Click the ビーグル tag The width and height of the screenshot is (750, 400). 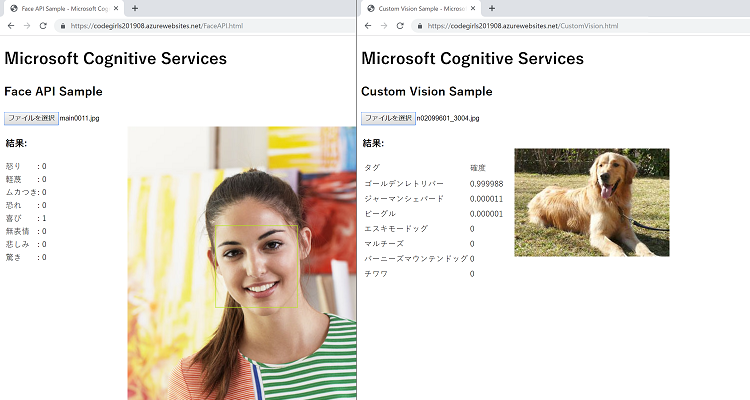point(380,213)
